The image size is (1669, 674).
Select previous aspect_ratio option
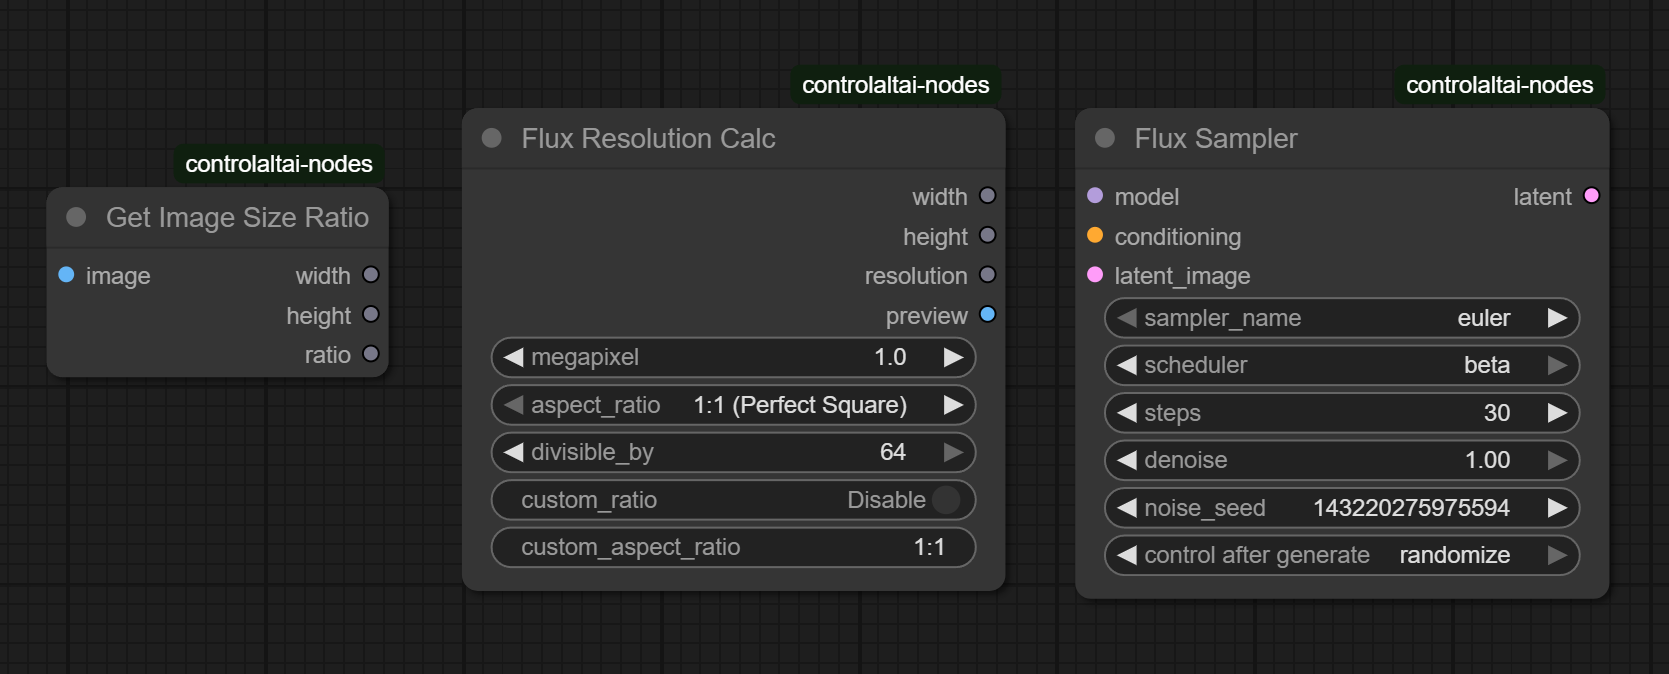click(x=514, y=405)
